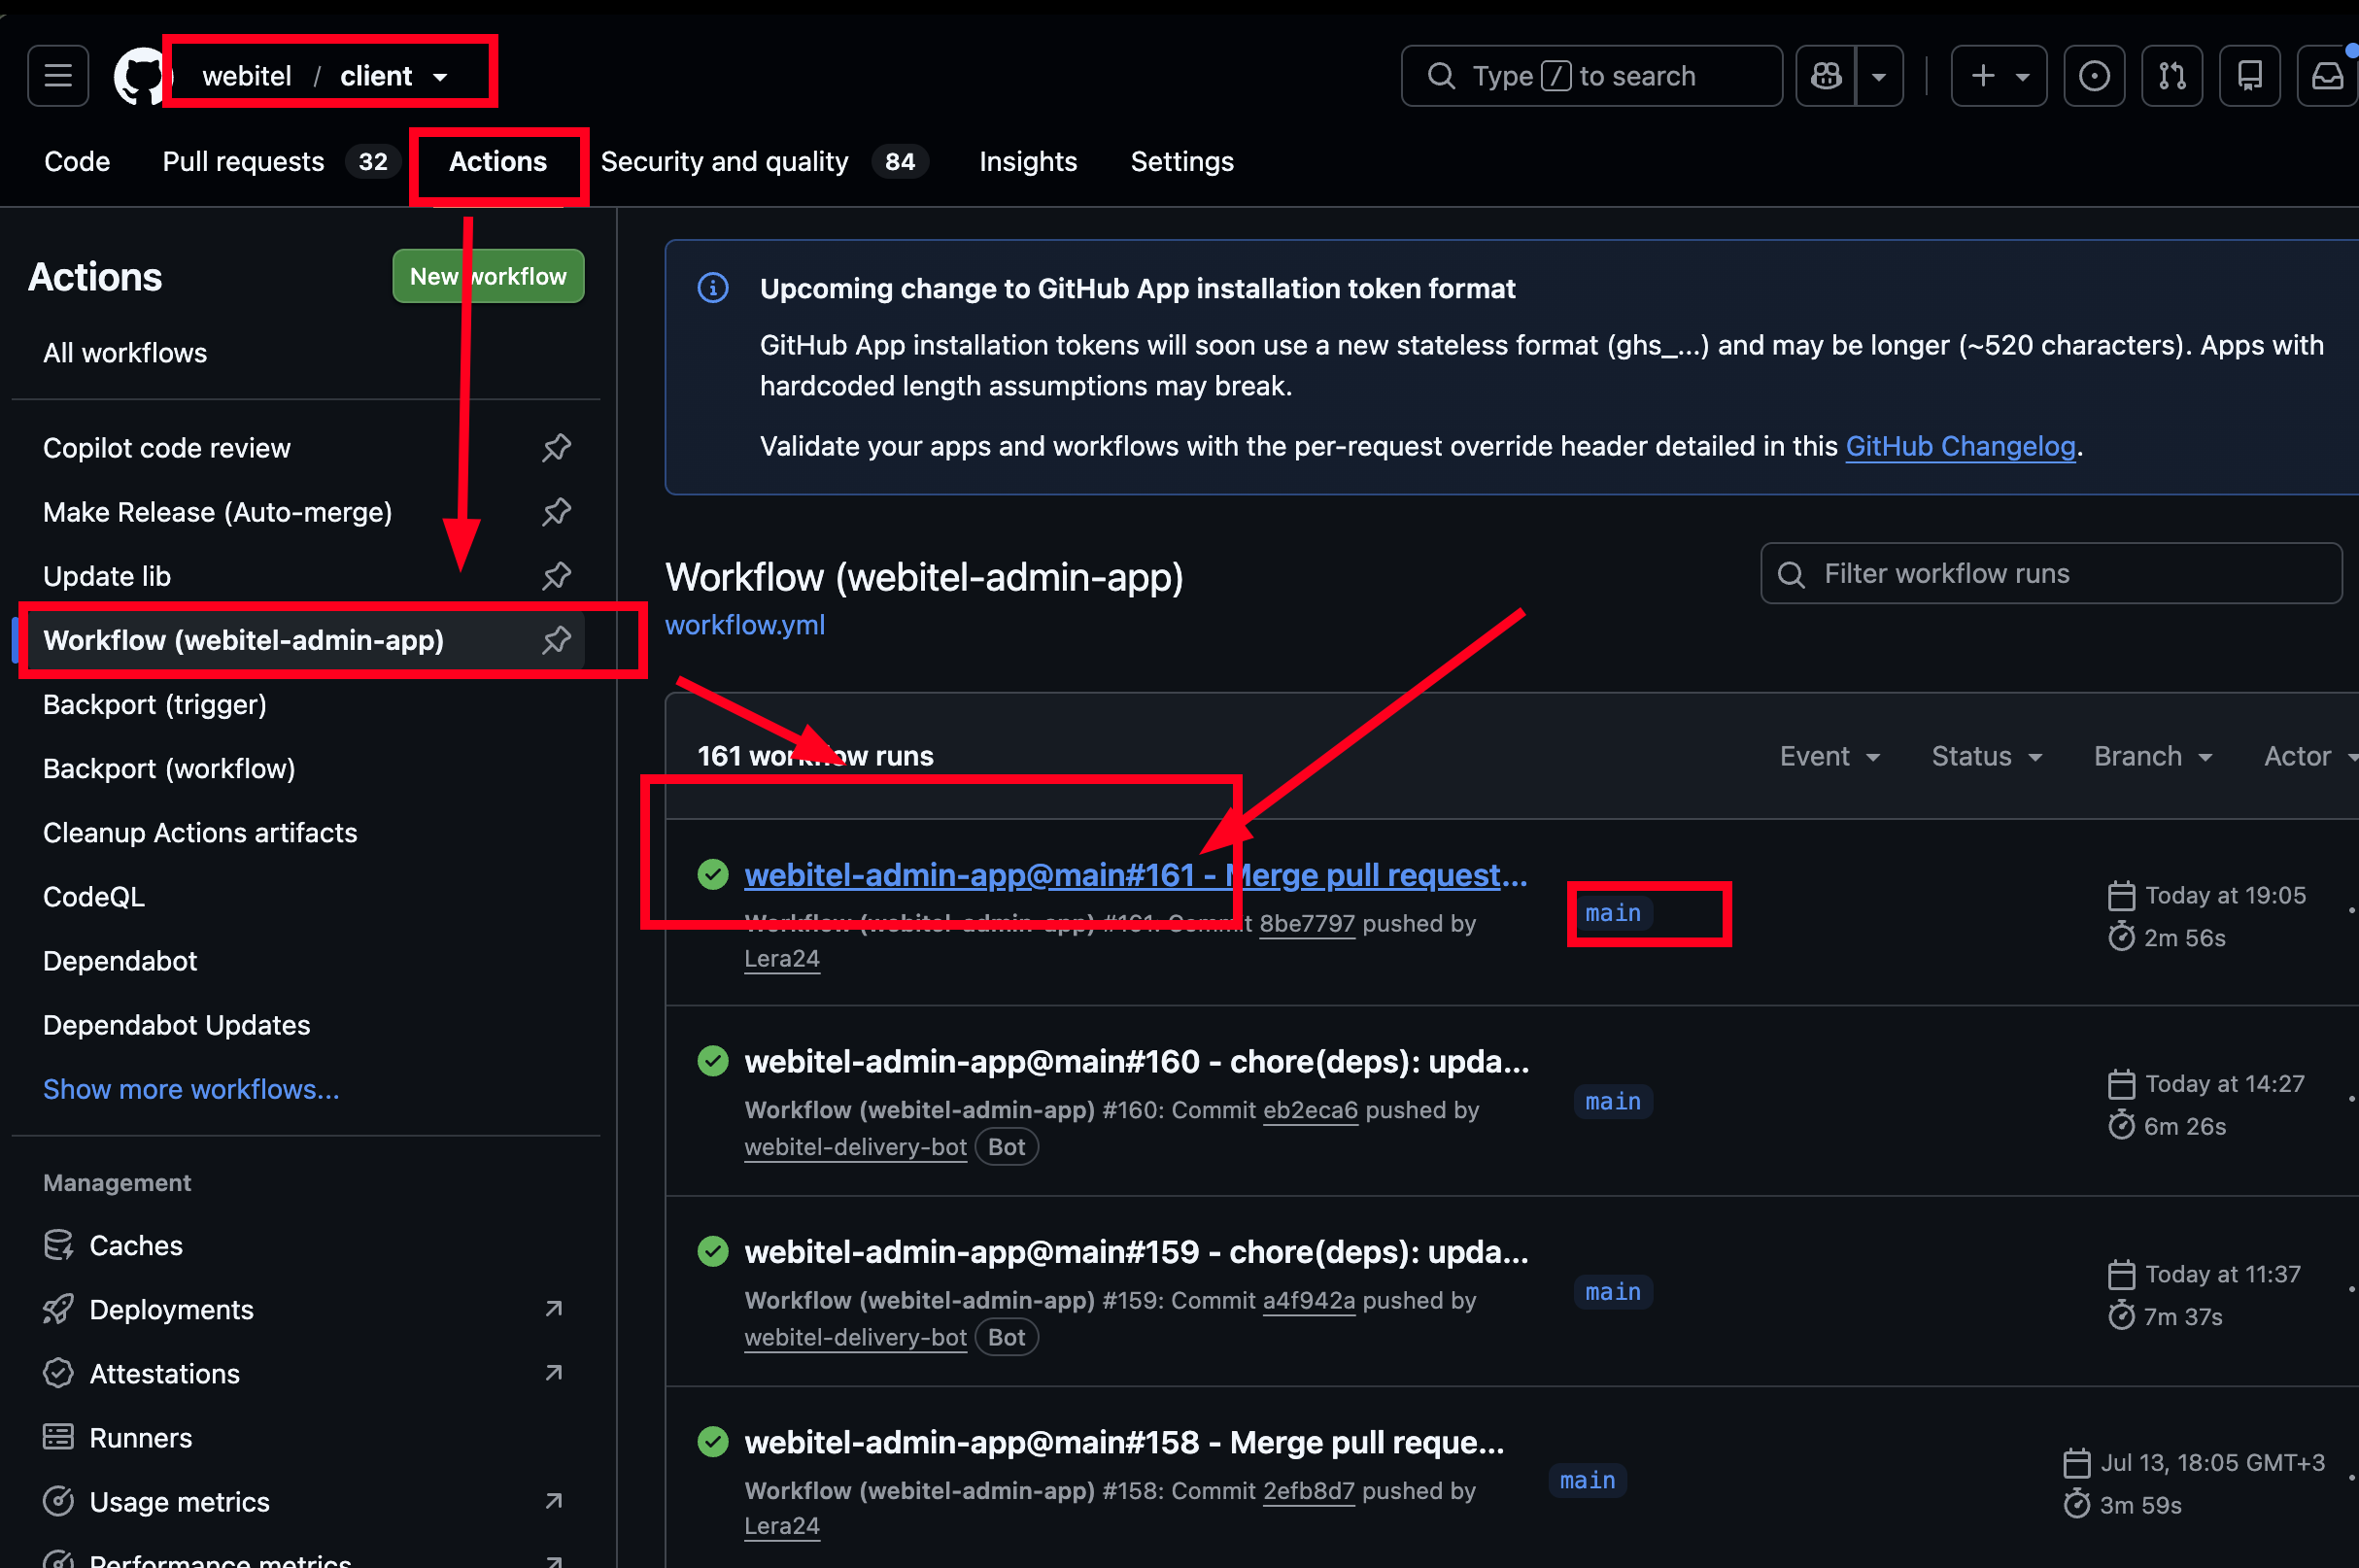
Task: Switch to the Pull requests tab
Action: pyautogui.click(x=281, y=162)
